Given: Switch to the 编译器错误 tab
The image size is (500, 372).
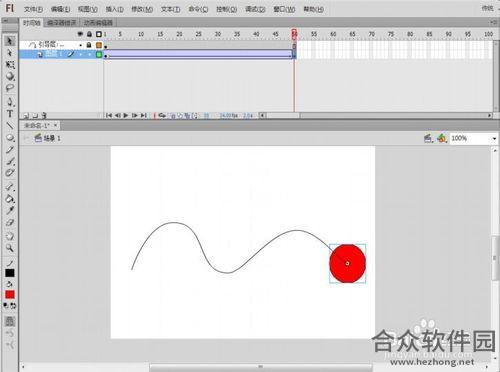Looking at the screenshot, I should click(x=62, y=23).
